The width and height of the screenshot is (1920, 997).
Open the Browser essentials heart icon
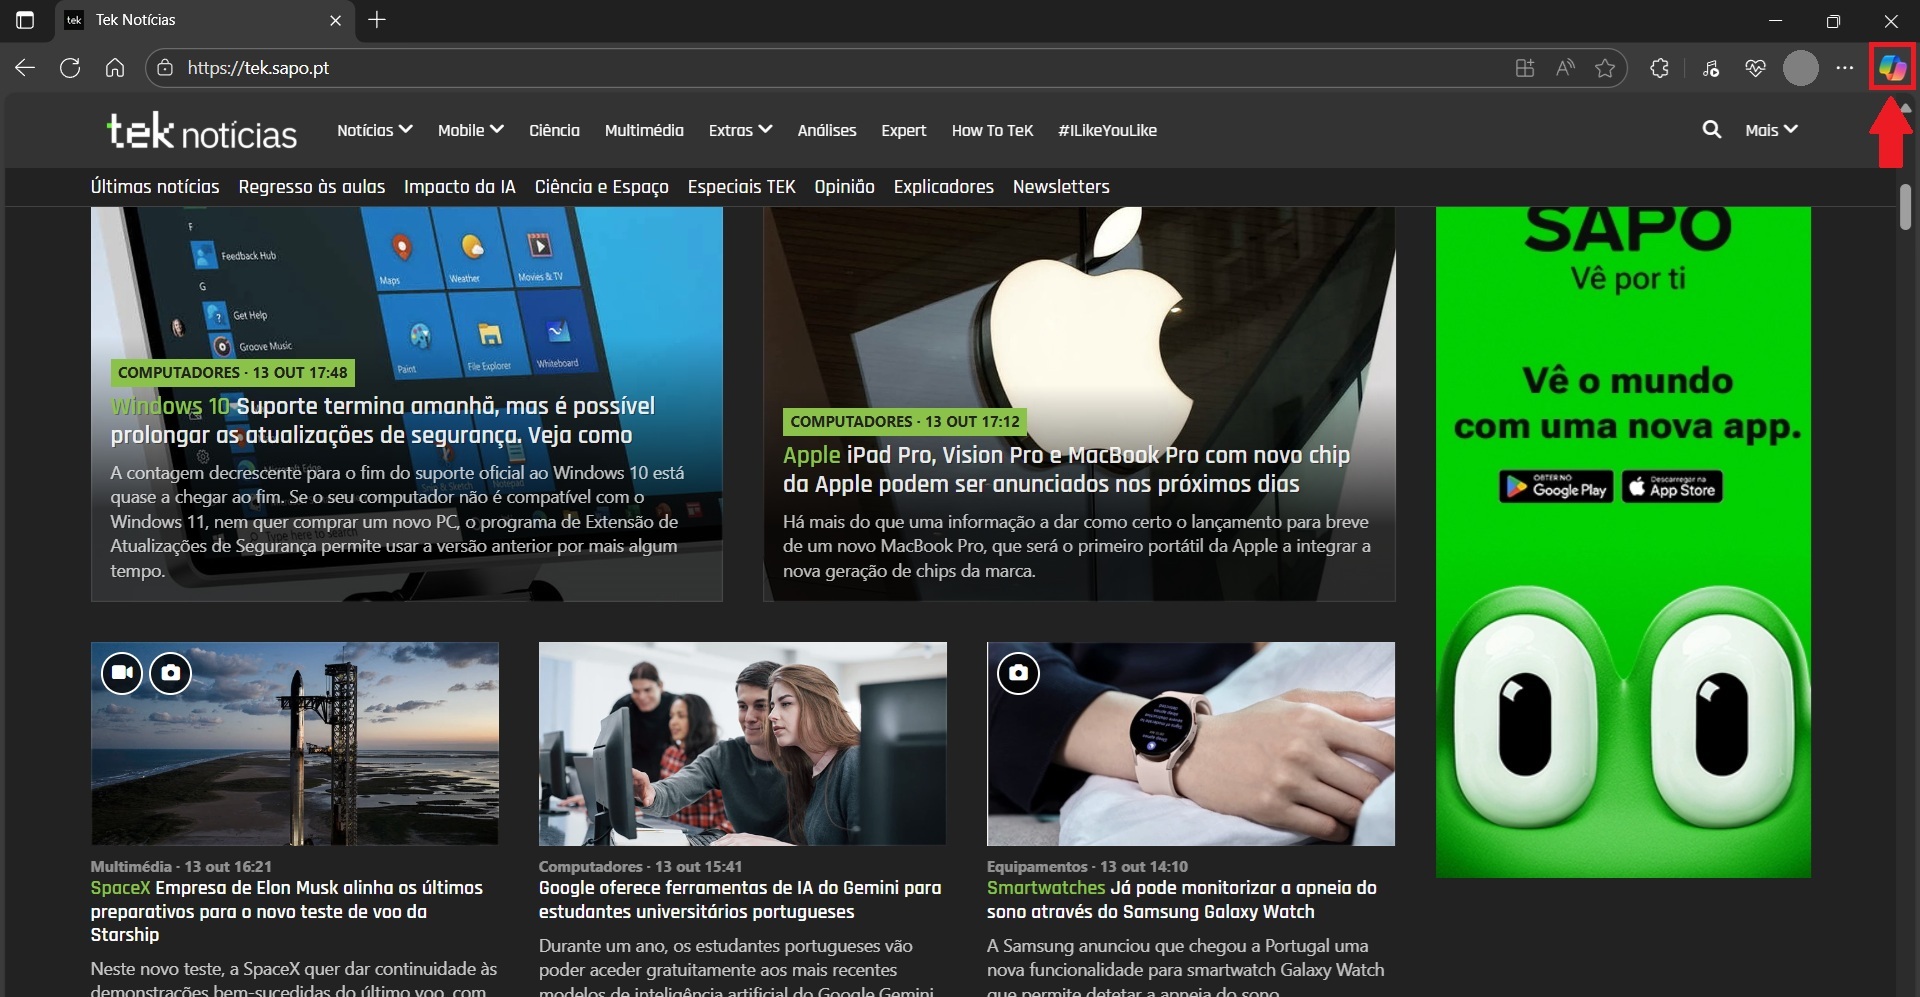coord(1755,68)
